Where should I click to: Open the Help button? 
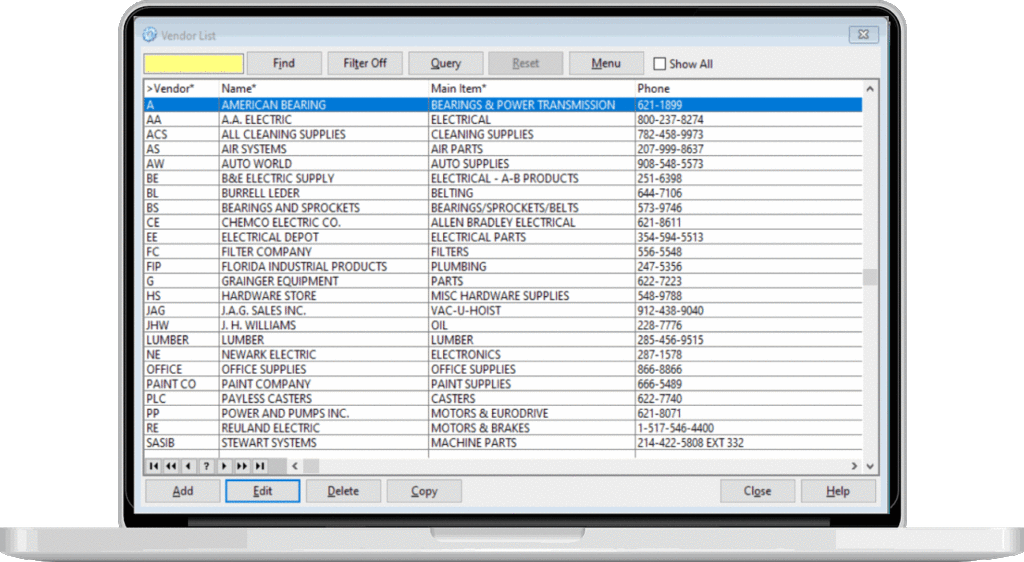coord(838,491)
